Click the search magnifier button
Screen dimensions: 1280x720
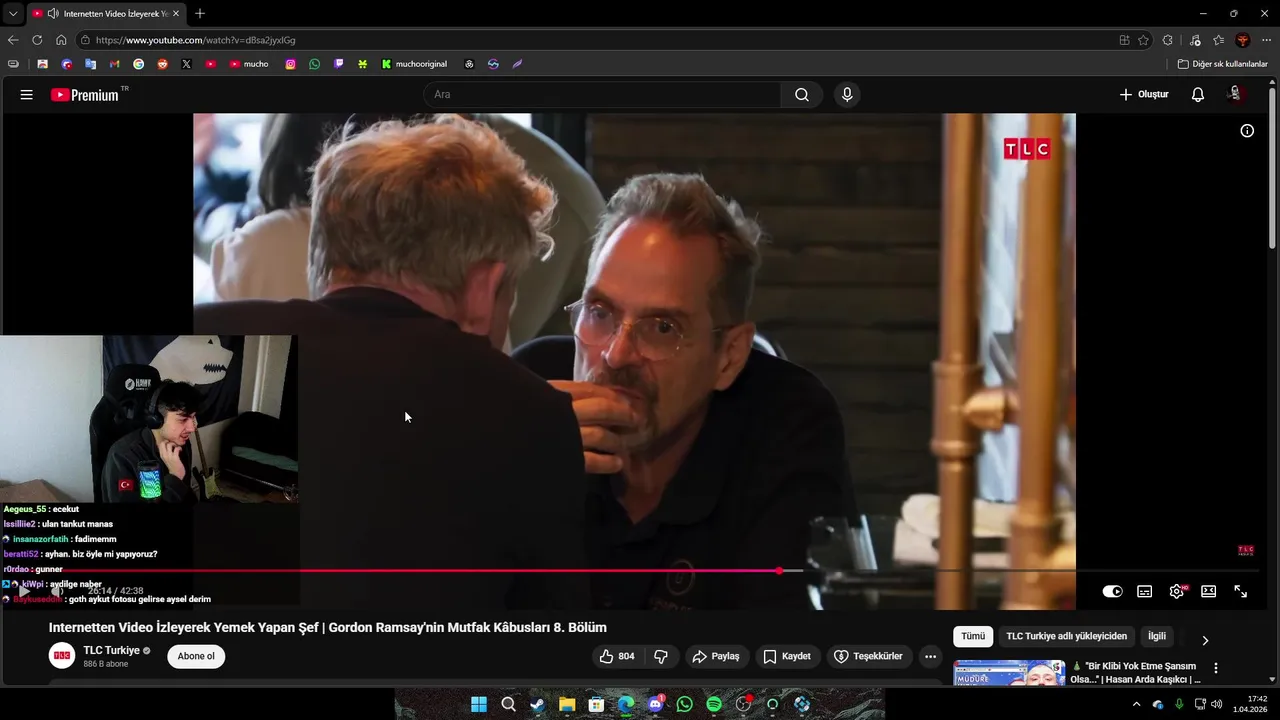tap(802, 95)
